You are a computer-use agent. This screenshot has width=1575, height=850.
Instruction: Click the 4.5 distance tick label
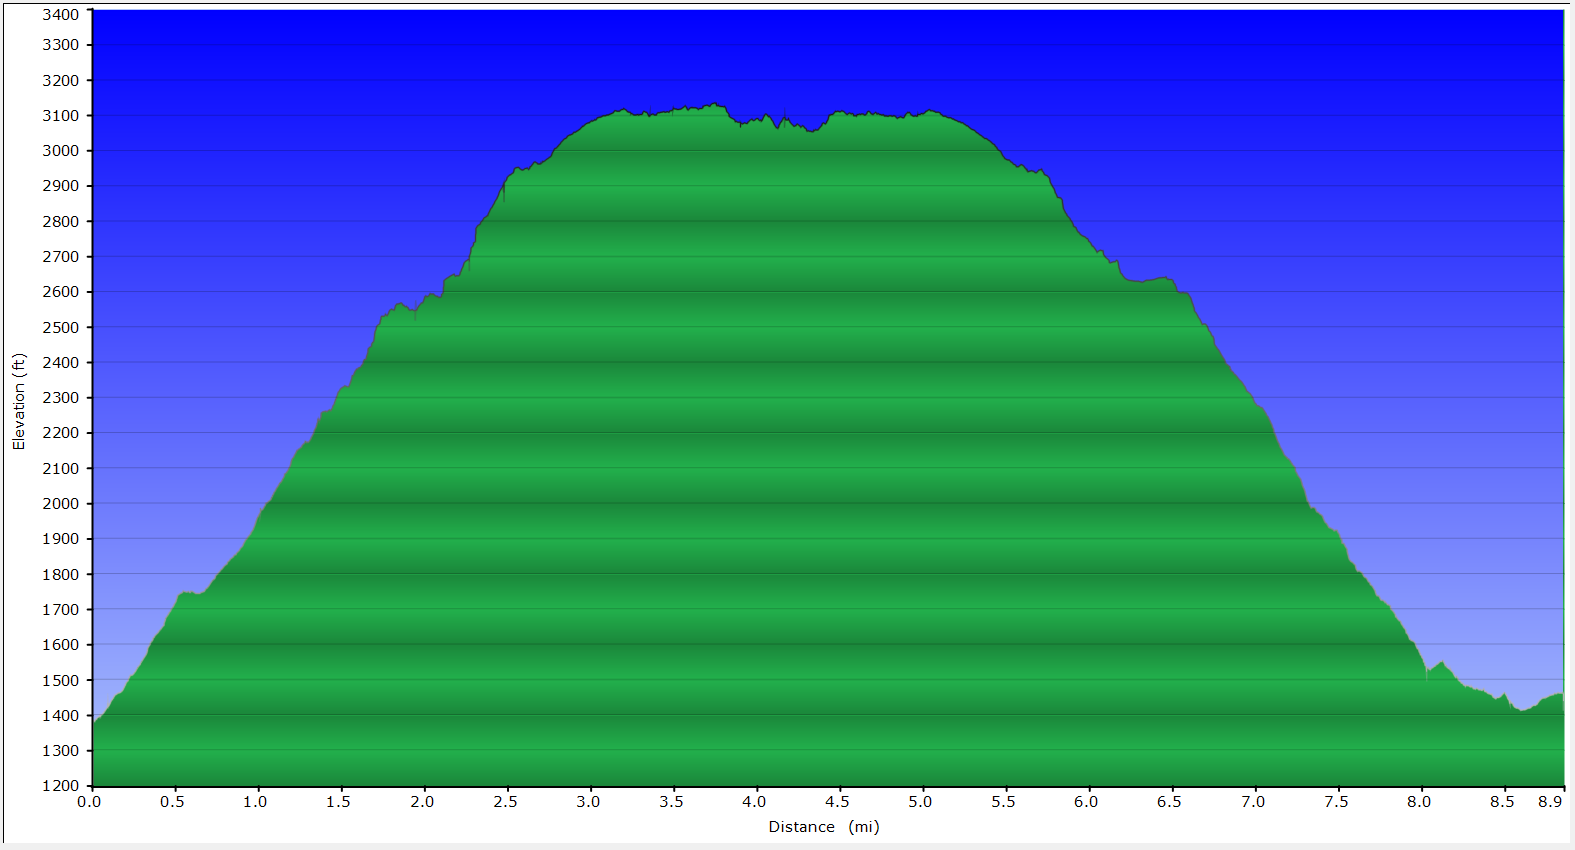pyautogui.click(x=837, y=802)
